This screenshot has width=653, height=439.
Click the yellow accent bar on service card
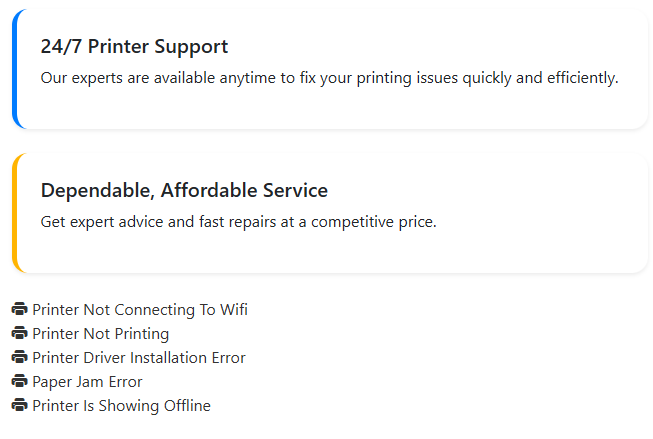coord(15,213)
